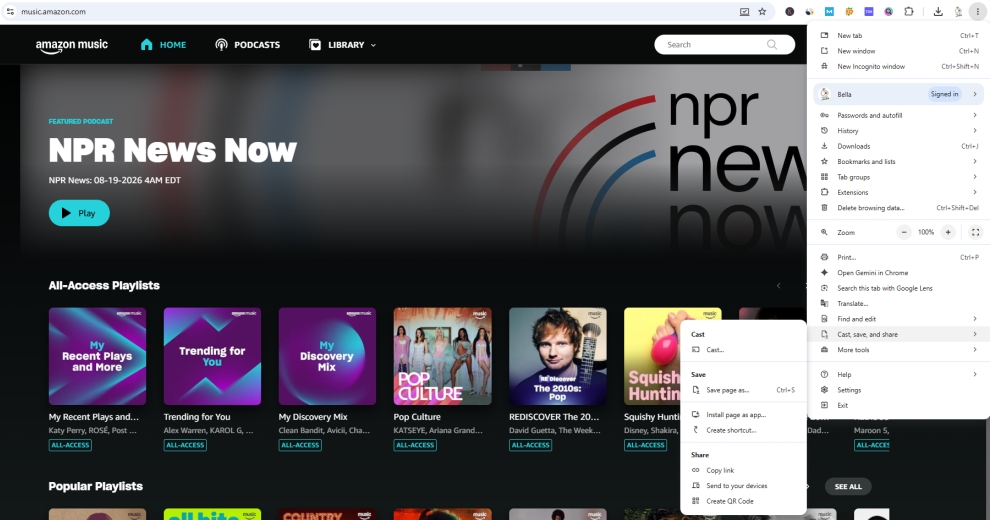Select Install page as app...

744,415
